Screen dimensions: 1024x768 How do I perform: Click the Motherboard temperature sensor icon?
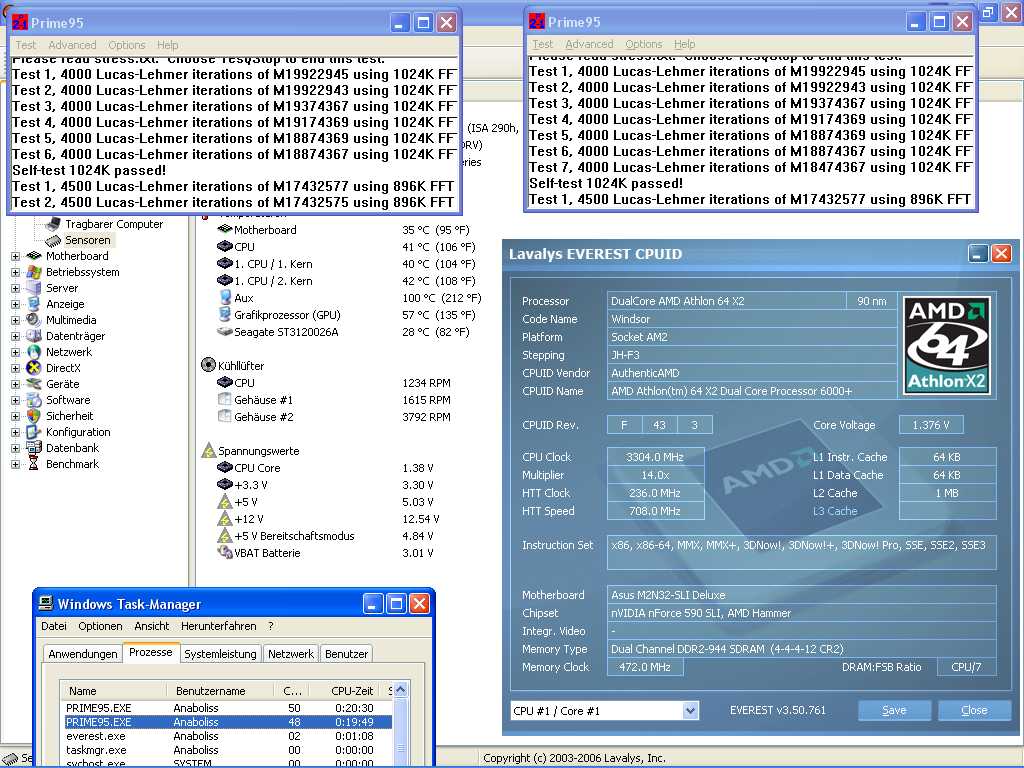[x=225, y=229]
